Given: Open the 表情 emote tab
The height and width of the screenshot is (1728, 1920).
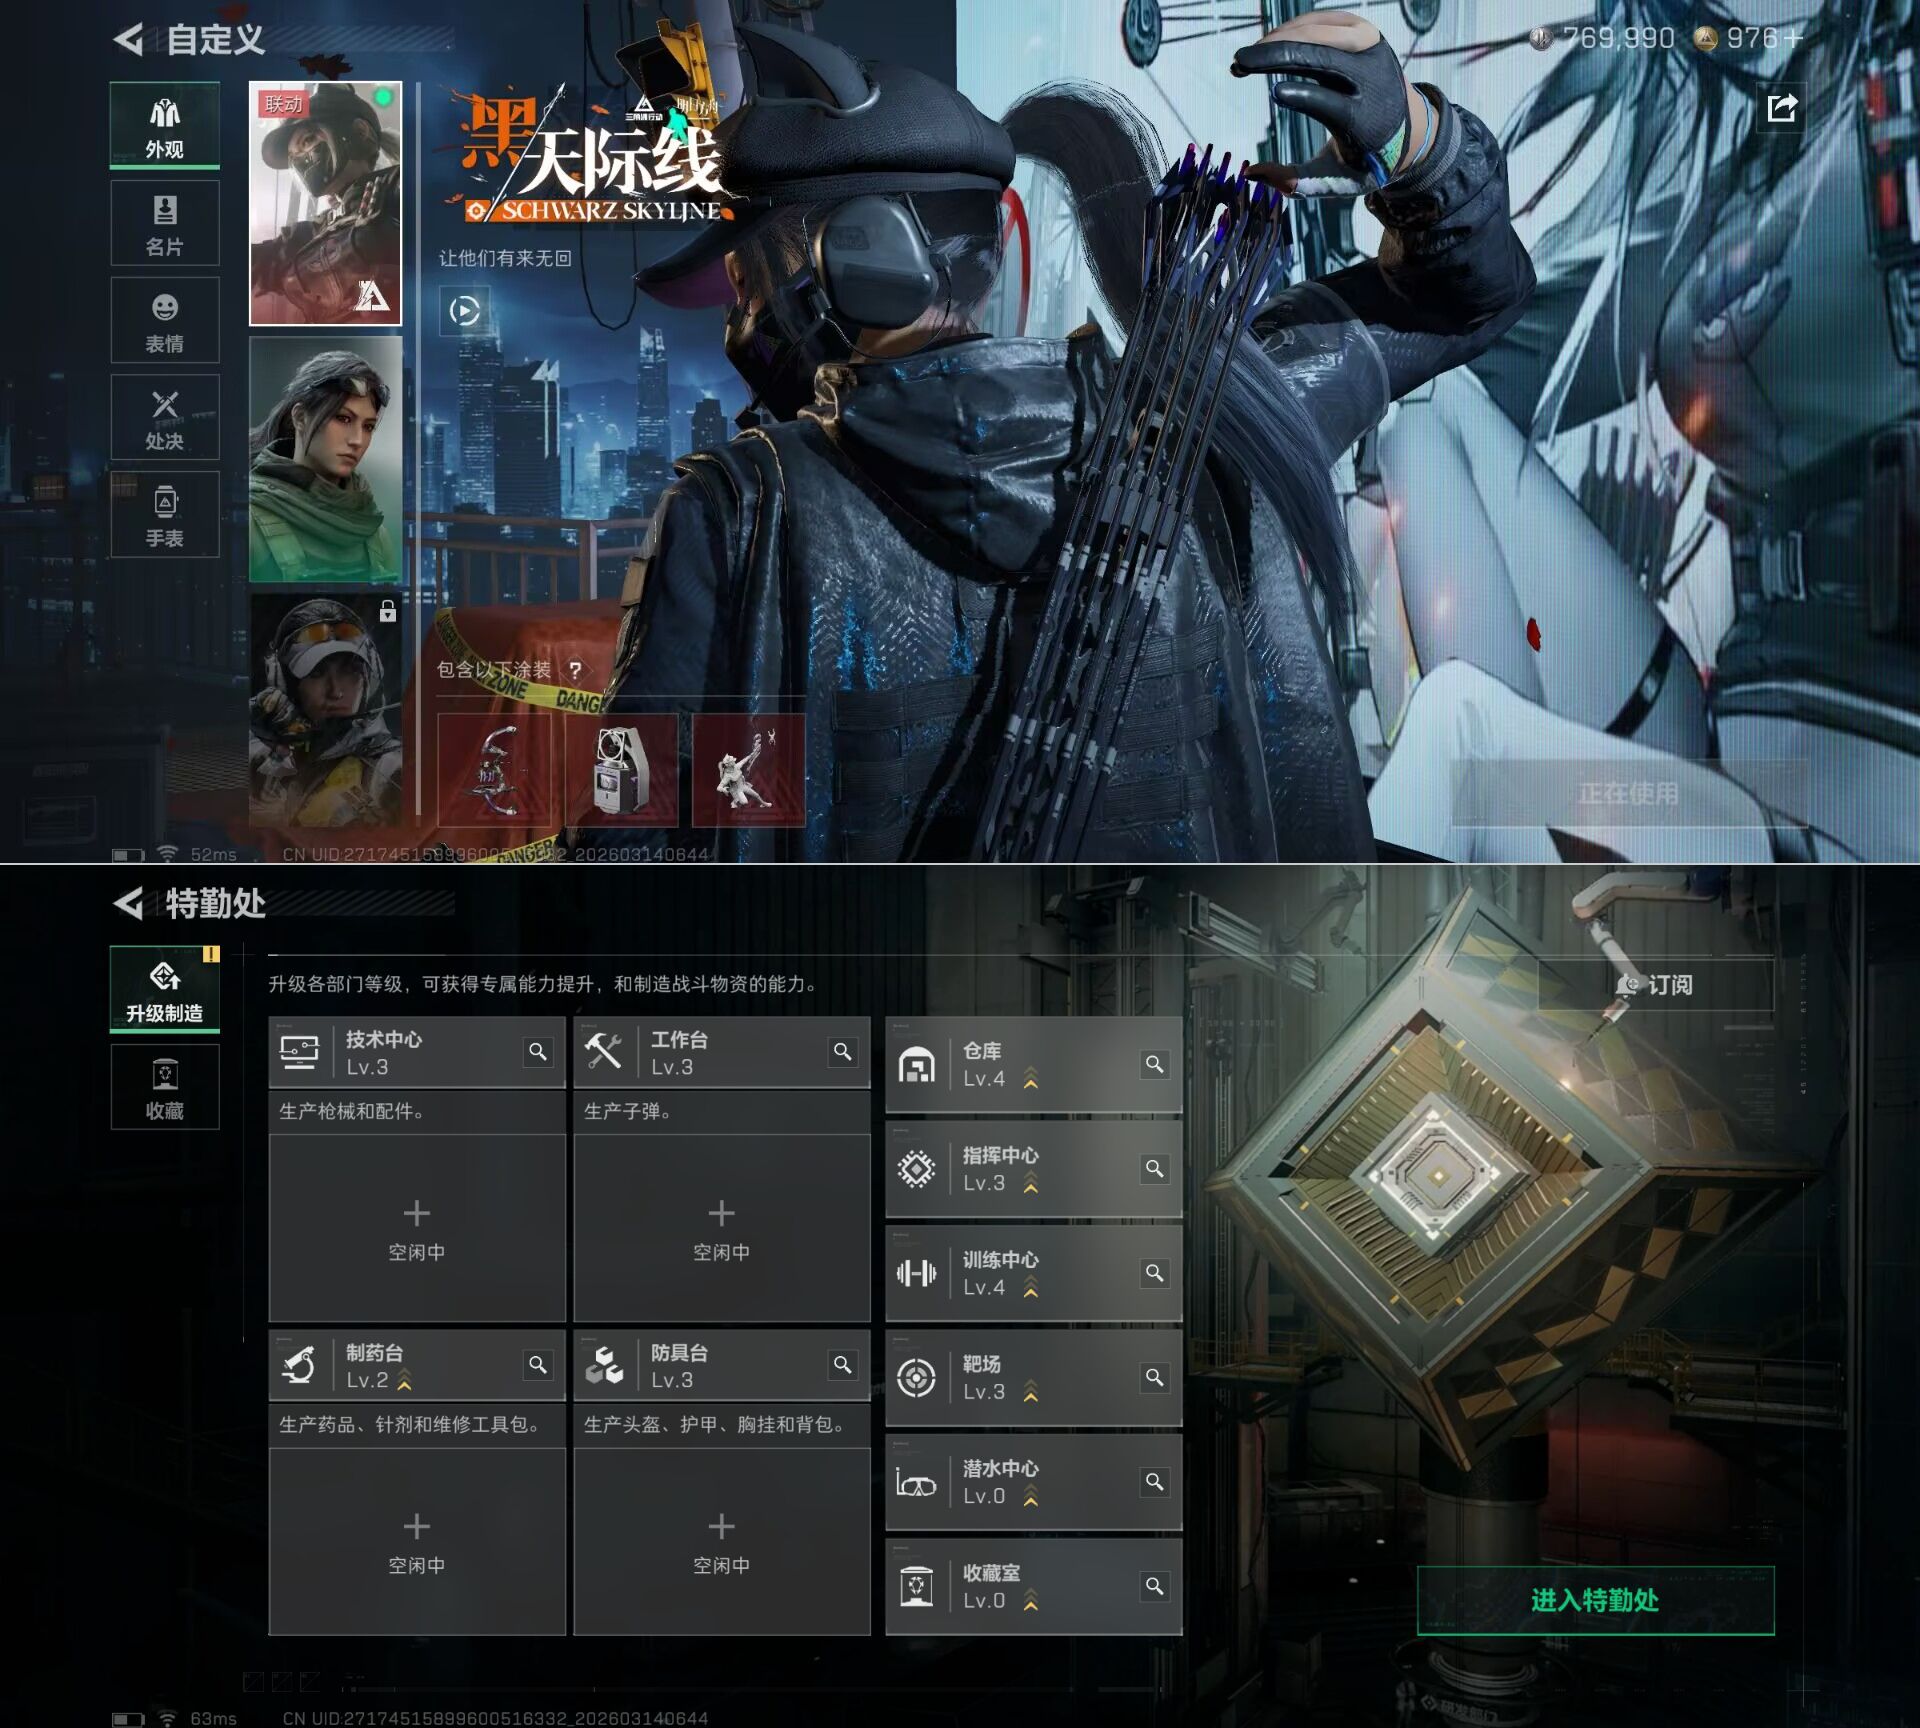Looking at the screenshot, I should click(165, 321).
